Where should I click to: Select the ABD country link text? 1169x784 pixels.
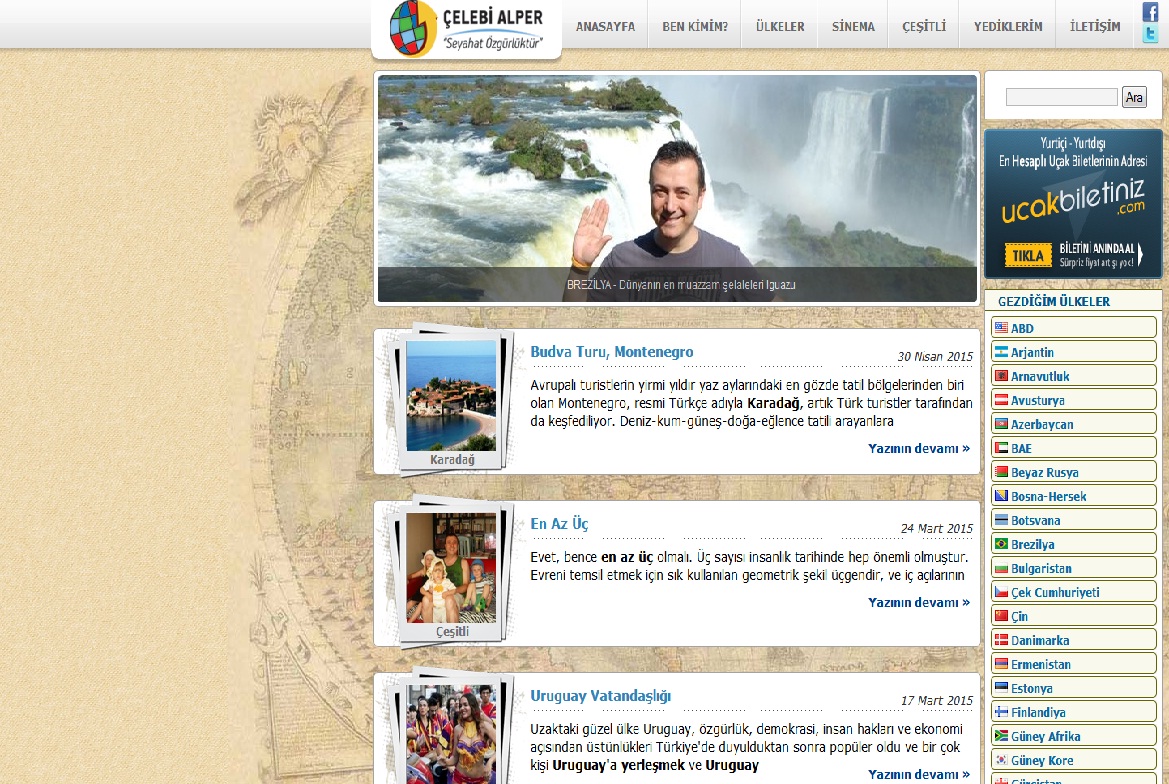pyautogui.click(x=1022, y=328)
